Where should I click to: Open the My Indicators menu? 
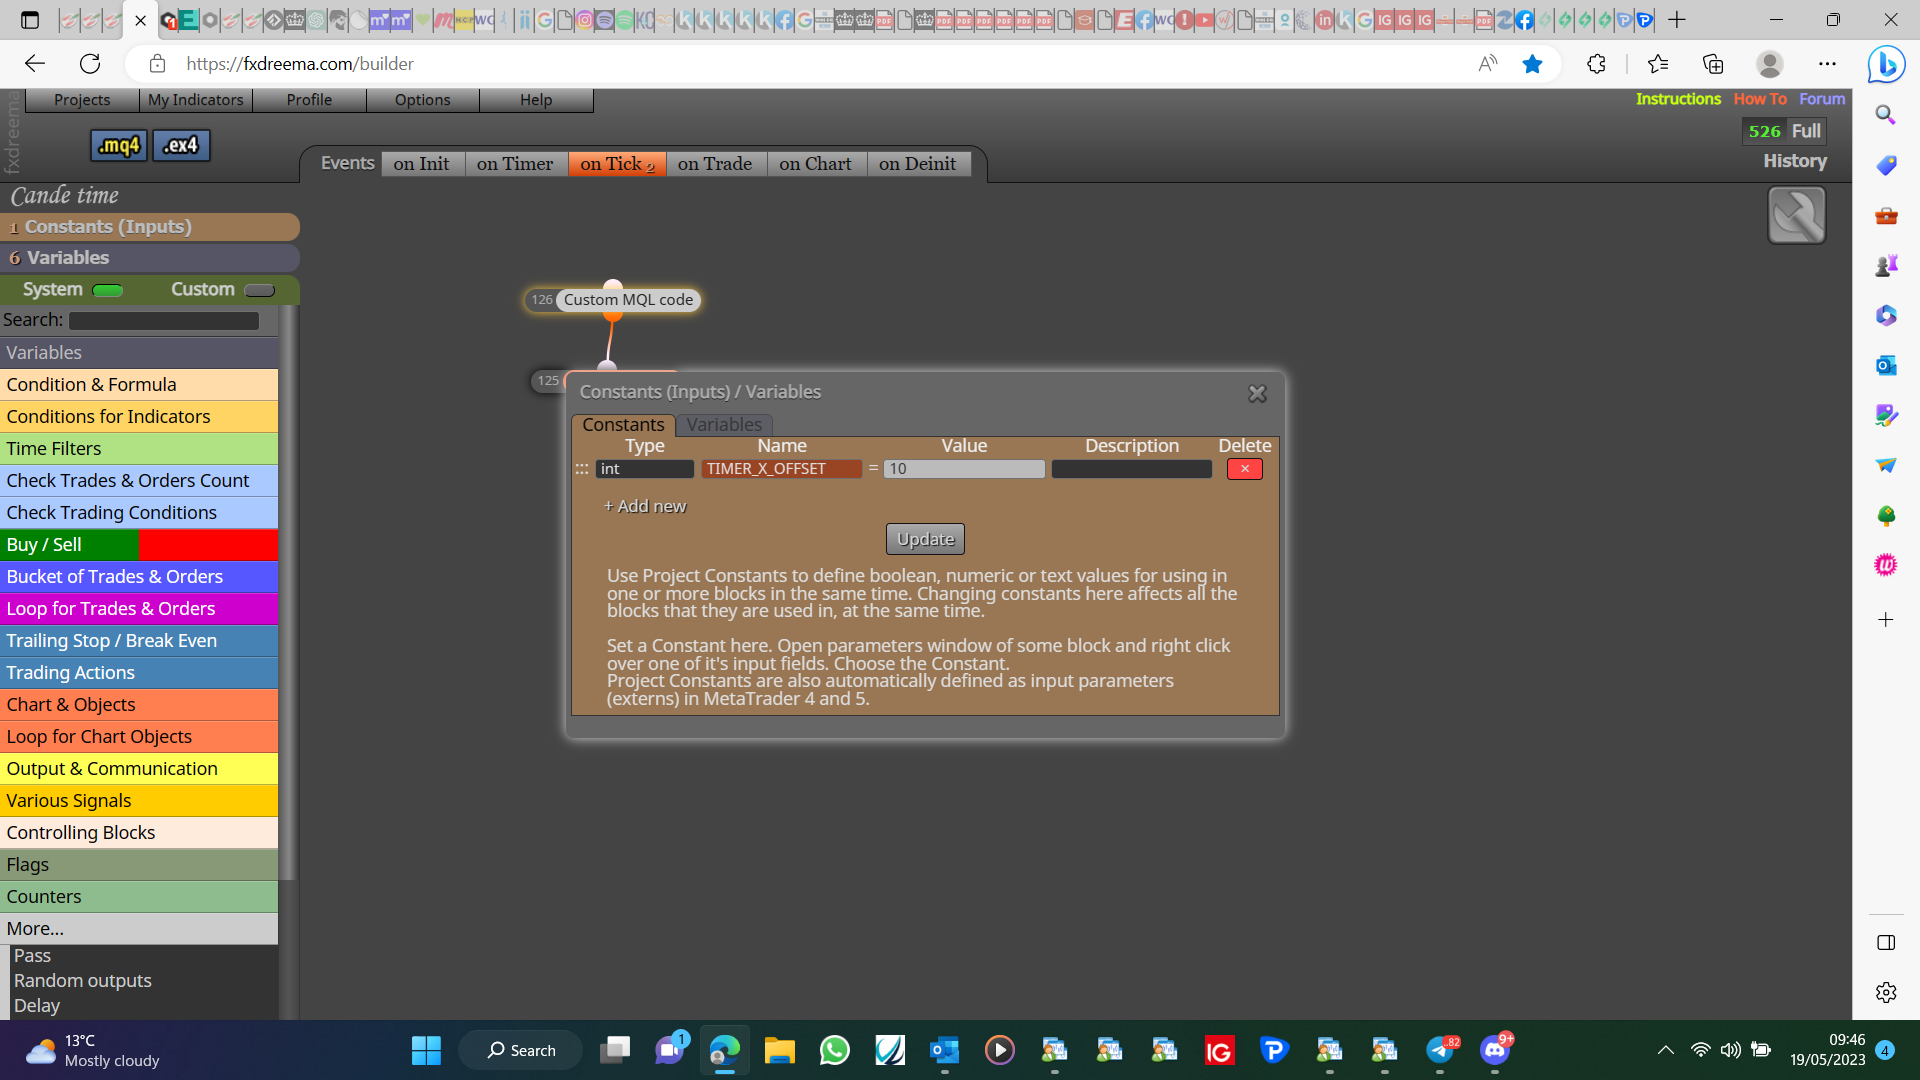click(196, 100)
